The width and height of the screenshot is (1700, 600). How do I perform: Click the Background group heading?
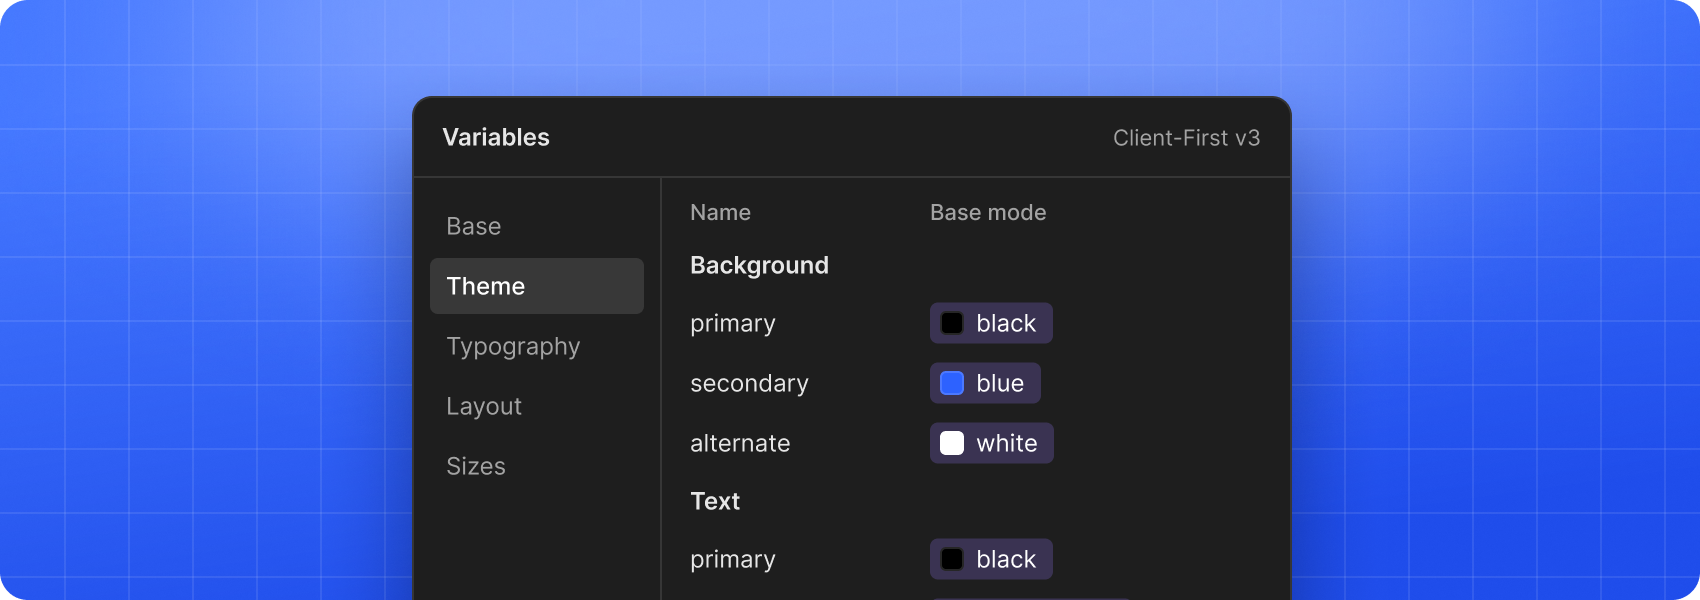coord(759,266)
